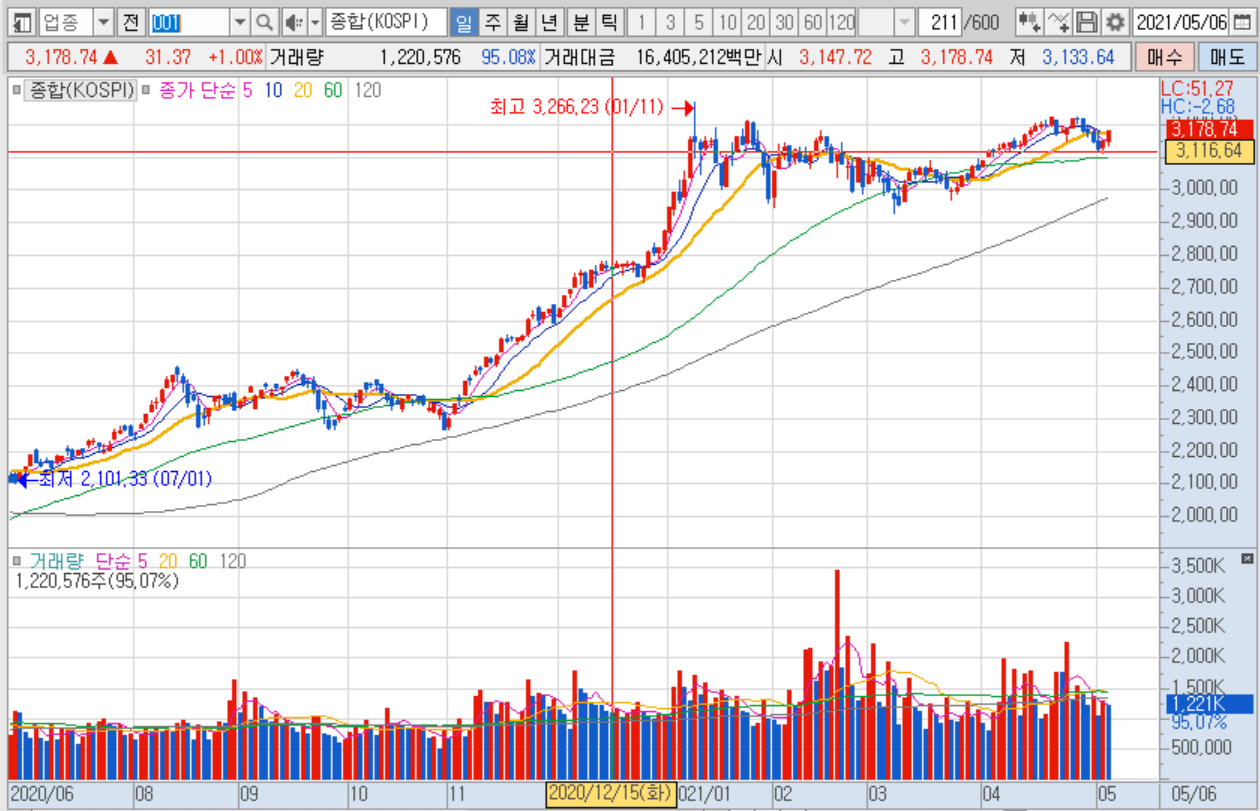The image size is (1260, 811).
Task: Click the 종가 단순 moving average label
Action: (195, 91)
